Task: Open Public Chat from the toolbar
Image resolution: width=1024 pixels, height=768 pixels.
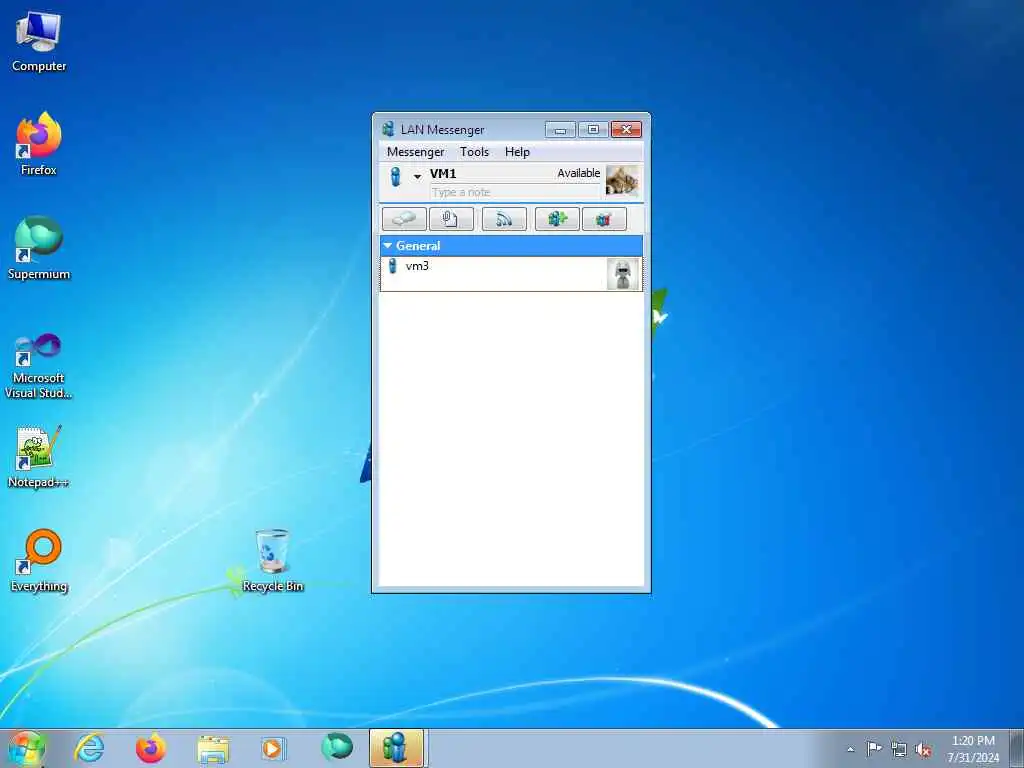Action: pos(604,219)
